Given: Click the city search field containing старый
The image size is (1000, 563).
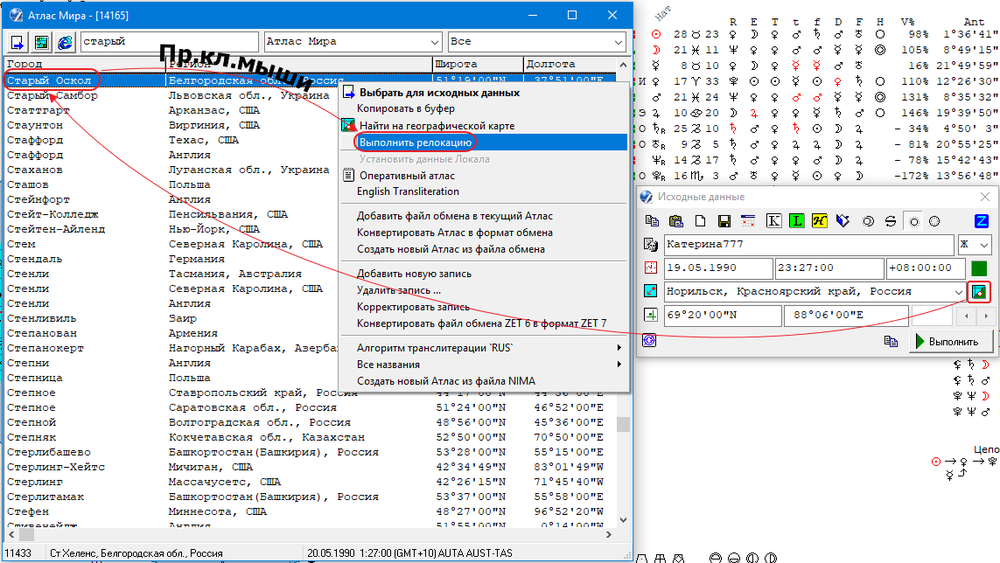Looking at the screenshot, I should (x=169, y=42).
